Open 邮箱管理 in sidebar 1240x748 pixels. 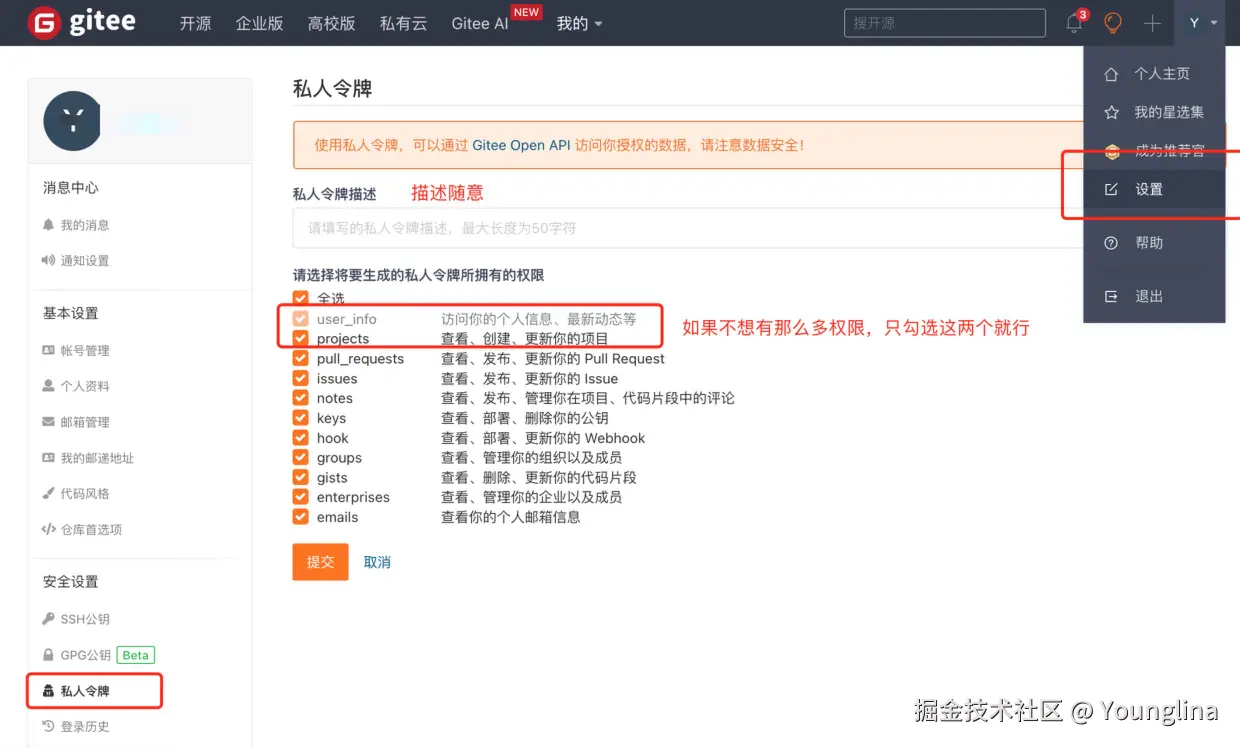click(x=85, y=422)
